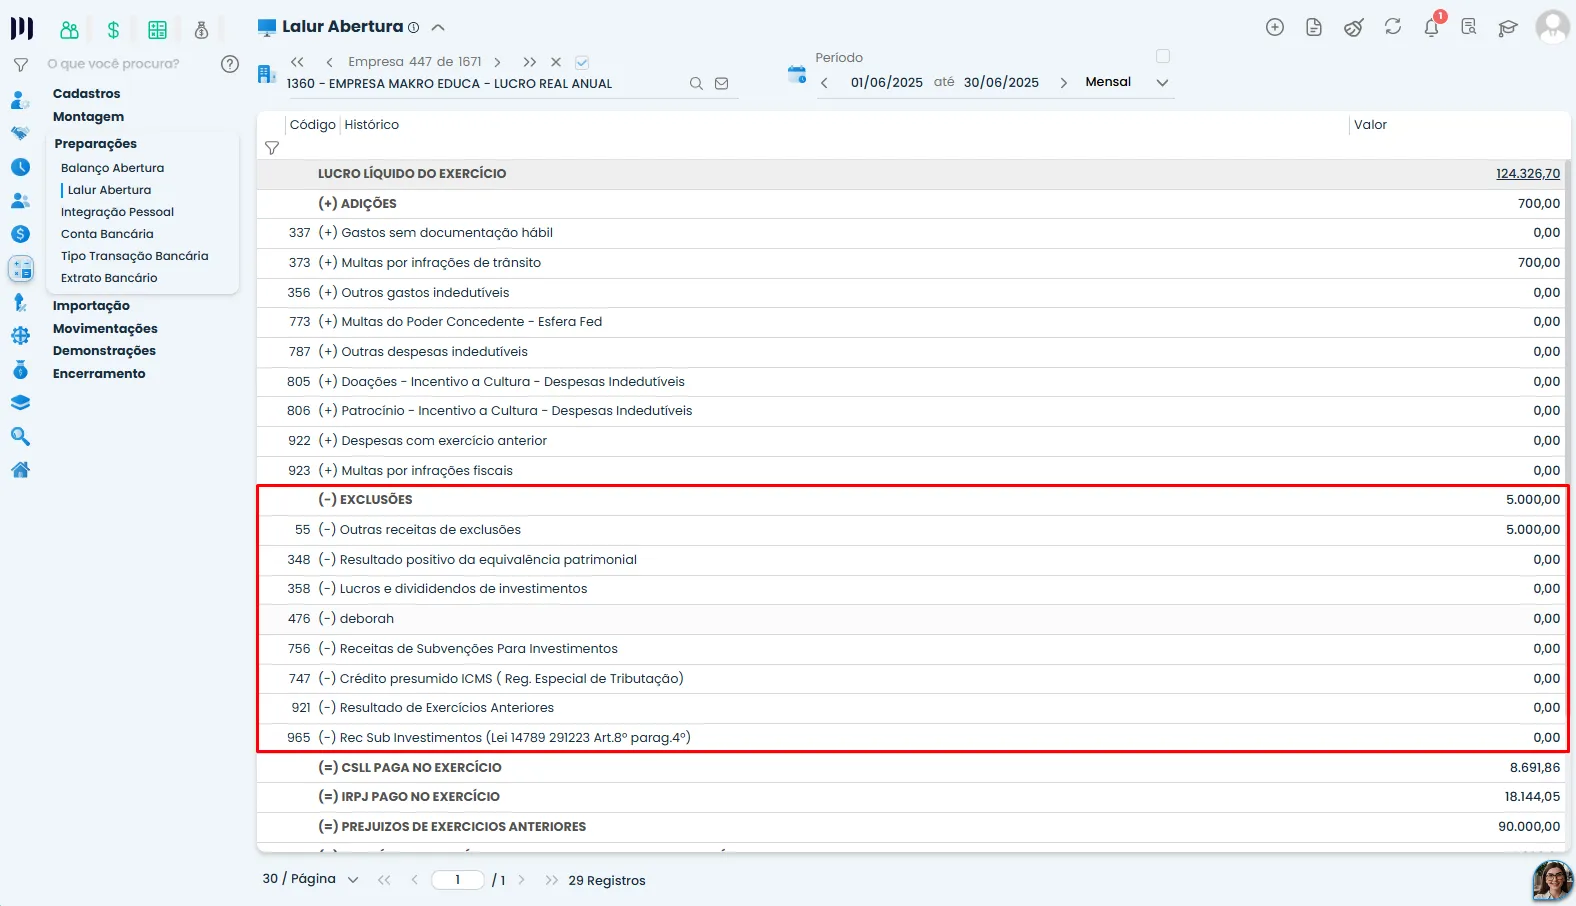Select Integração Pessoal in the menu
The image size is (1576, 906).
tap(118, 212)
